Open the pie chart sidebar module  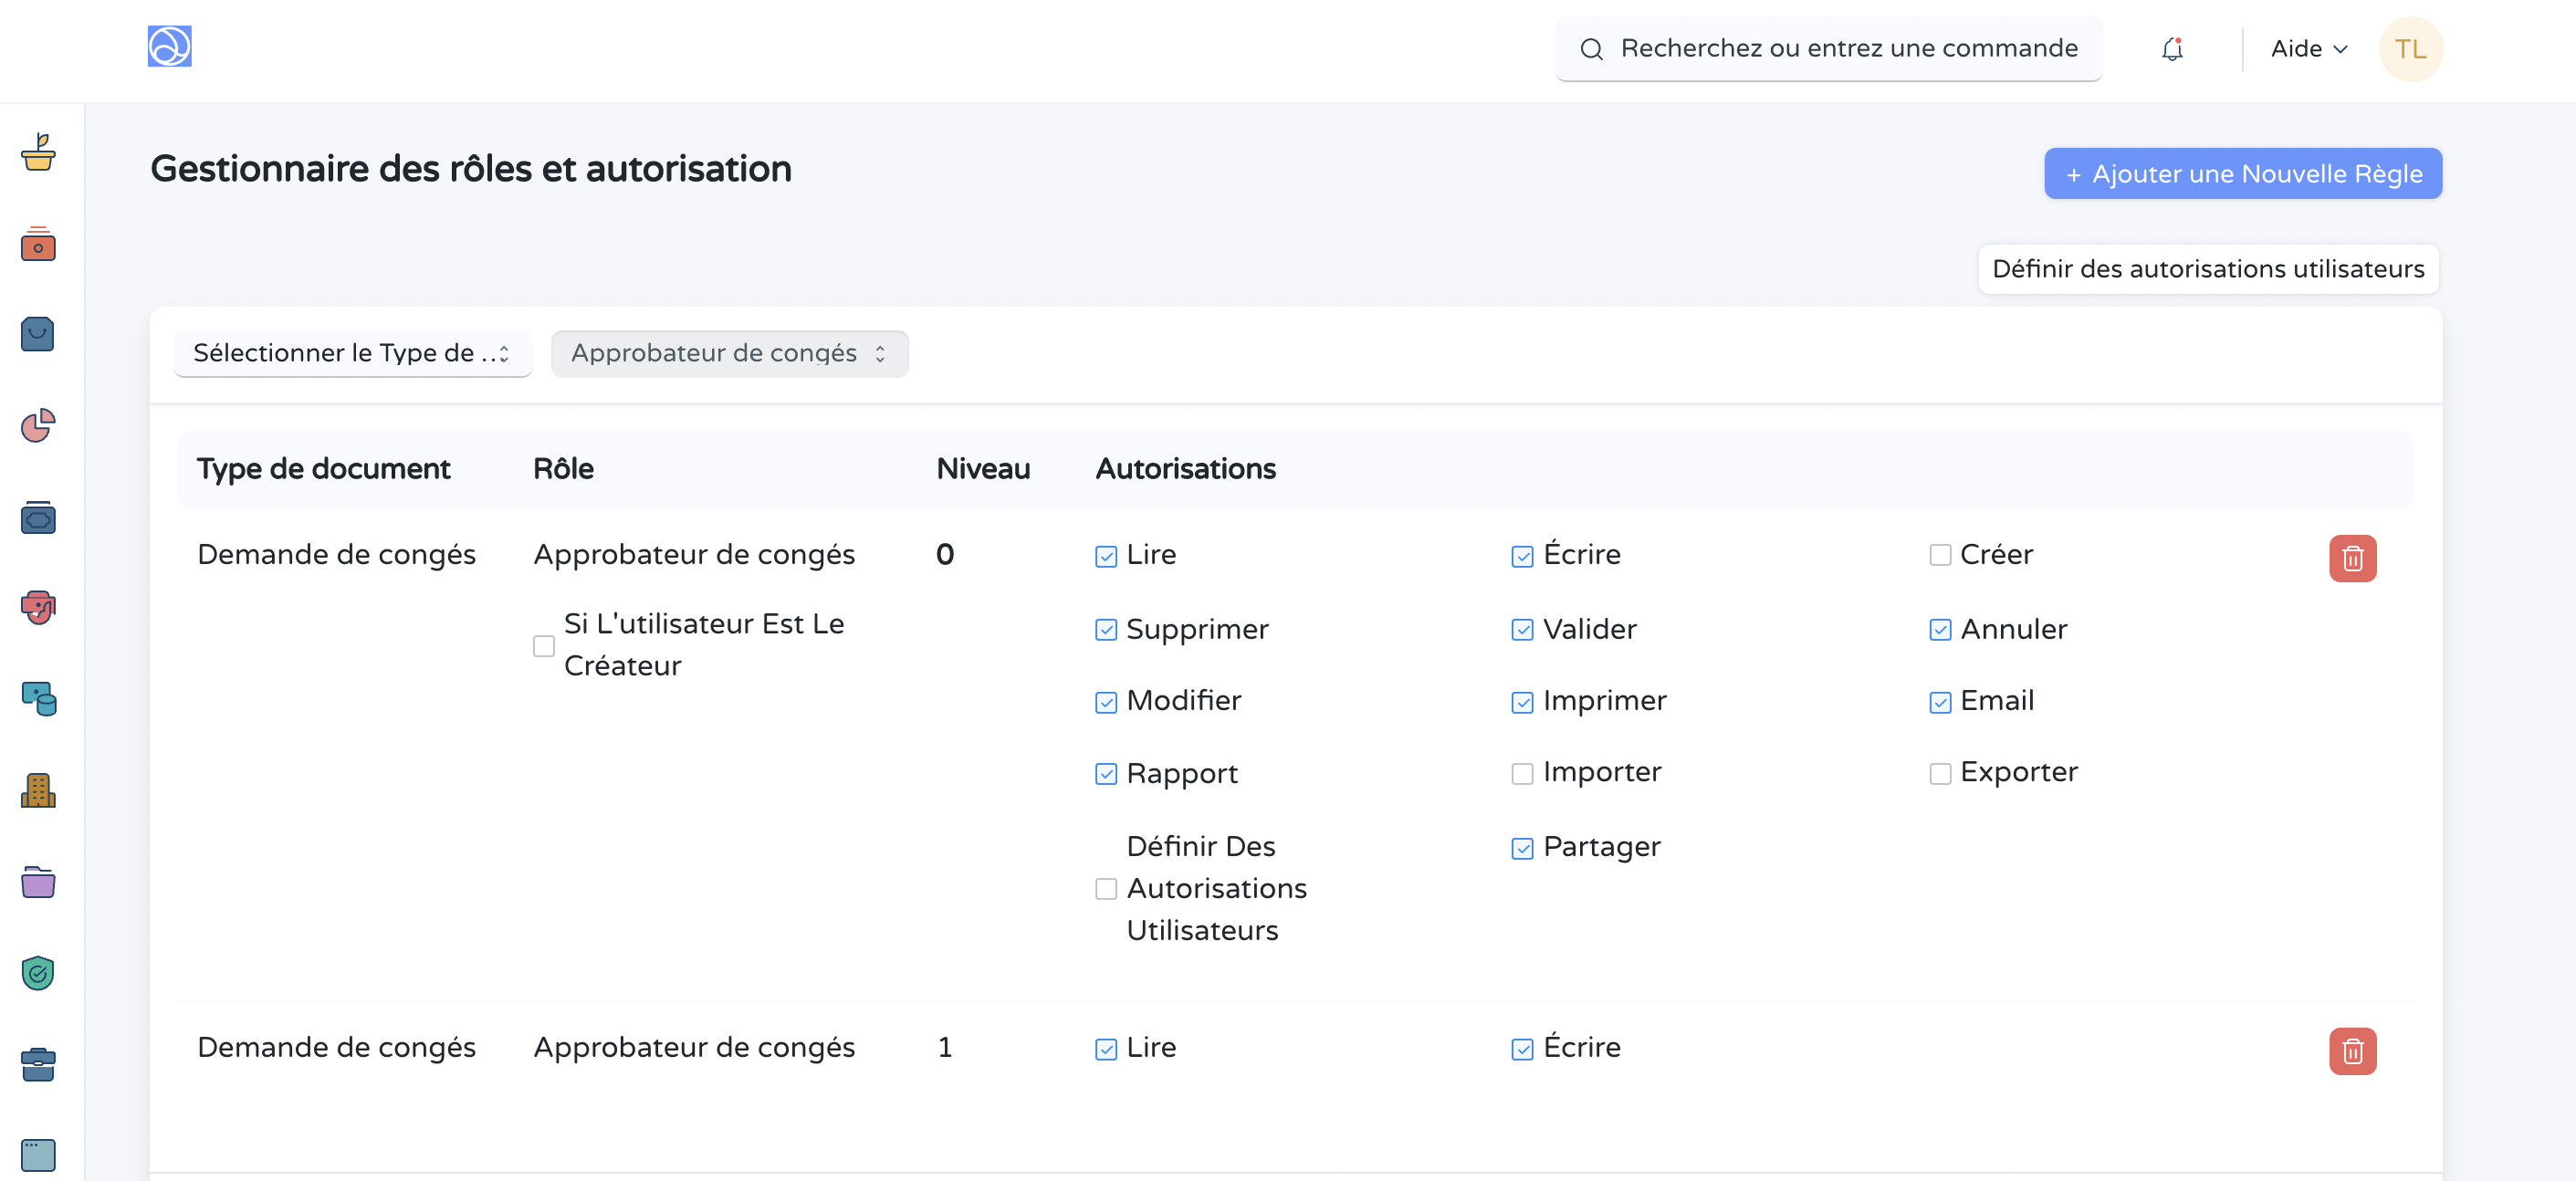click(x=38, y=426)
